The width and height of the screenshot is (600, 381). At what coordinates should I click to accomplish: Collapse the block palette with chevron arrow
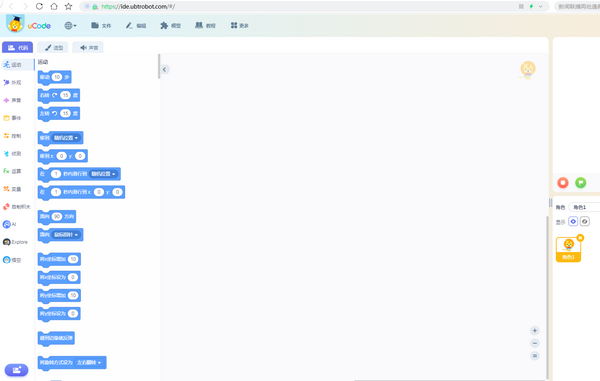[x=165, y=69]
